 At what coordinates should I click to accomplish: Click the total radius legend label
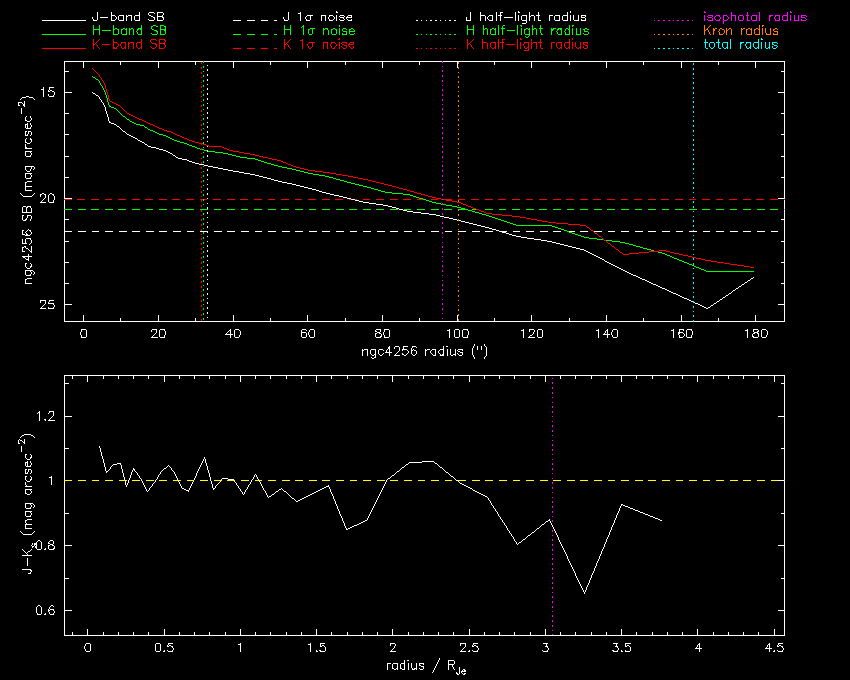735,45
